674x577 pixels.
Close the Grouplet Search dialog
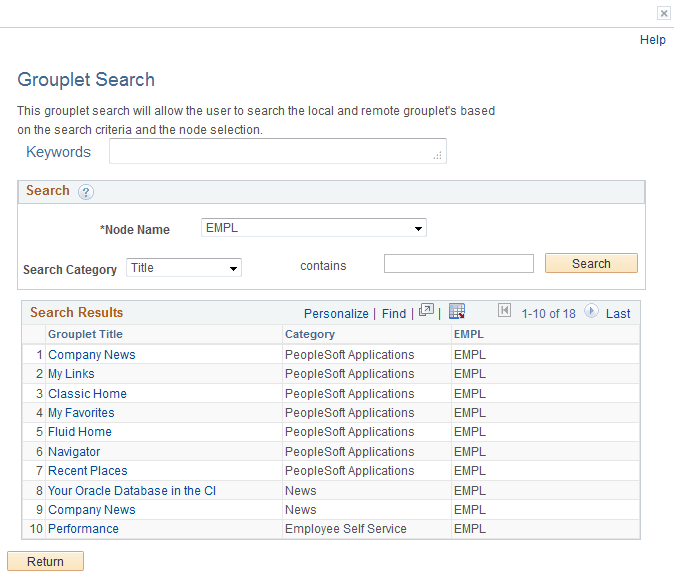pos(663,14)
